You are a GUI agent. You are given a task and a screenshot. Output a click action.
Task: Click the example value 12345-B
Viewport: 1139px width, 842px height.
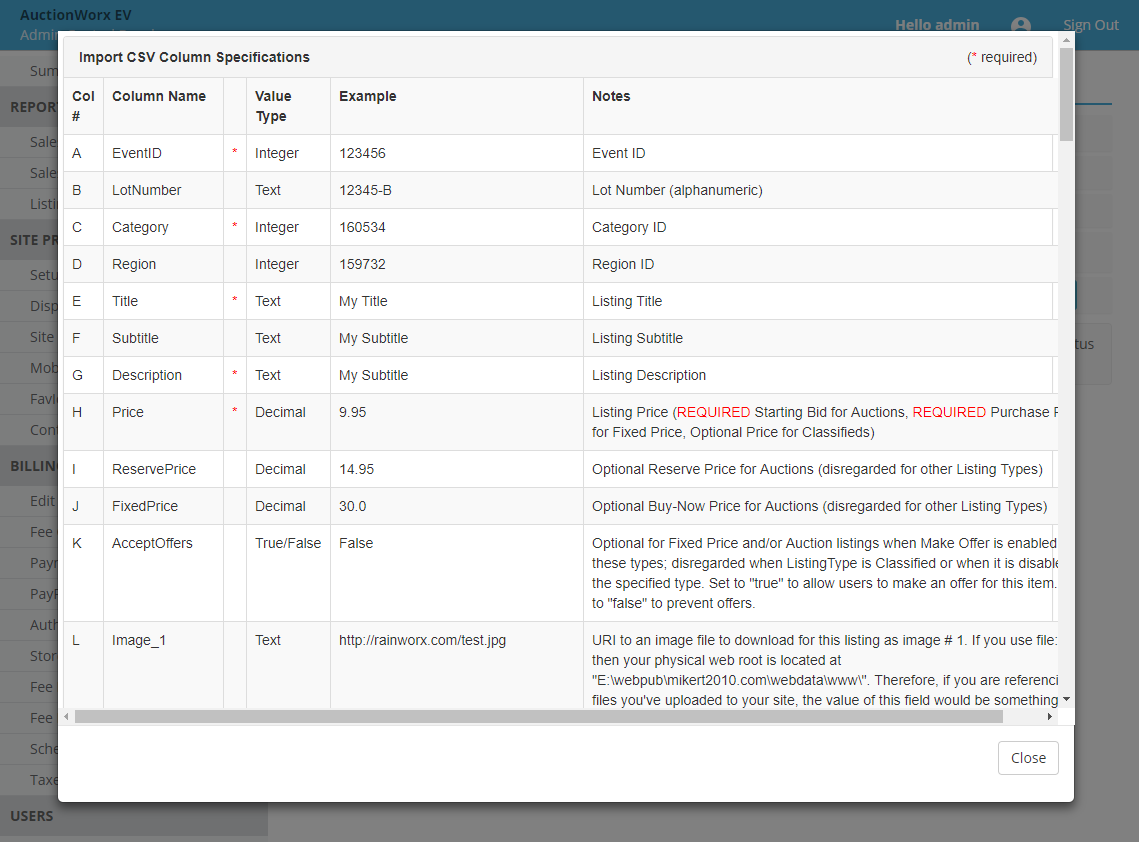(x=365, y=190)
